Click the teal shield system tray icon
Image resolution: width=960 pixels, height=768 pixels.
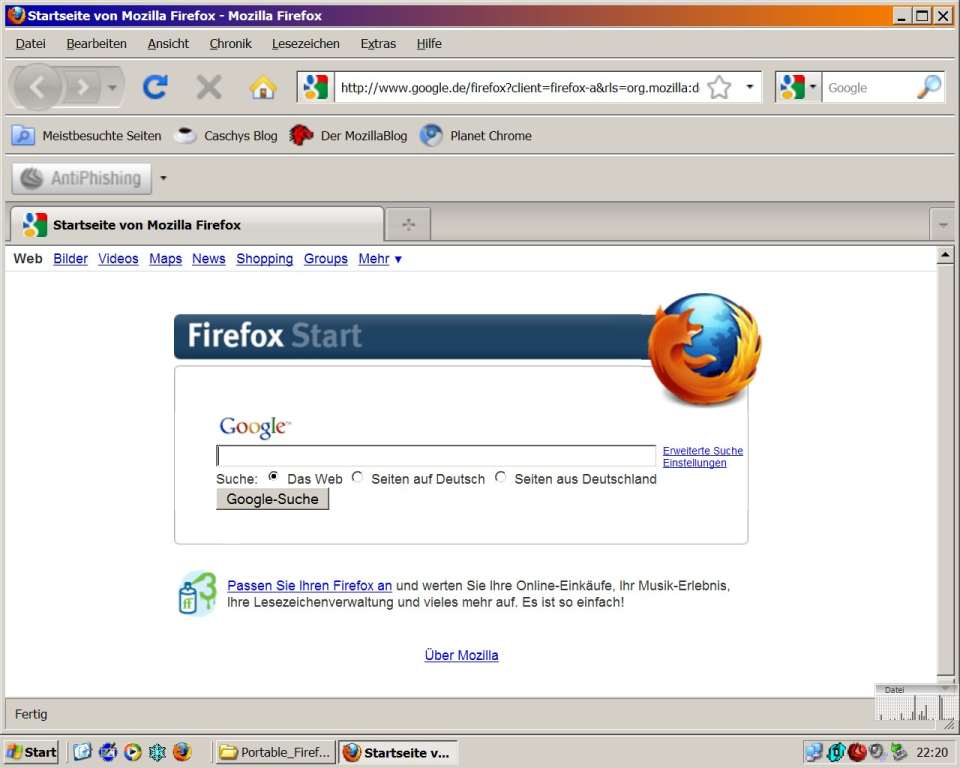[836, 751]
